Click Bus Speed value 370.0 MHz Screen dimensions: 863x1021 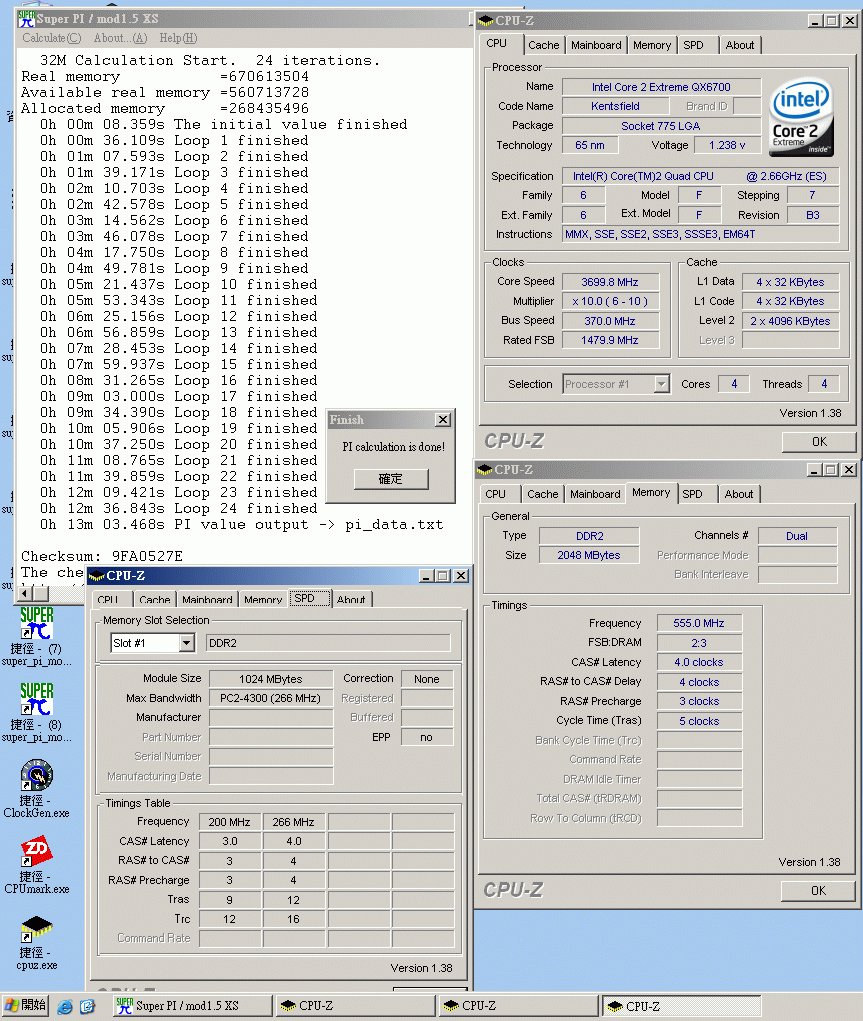point(610,321)
